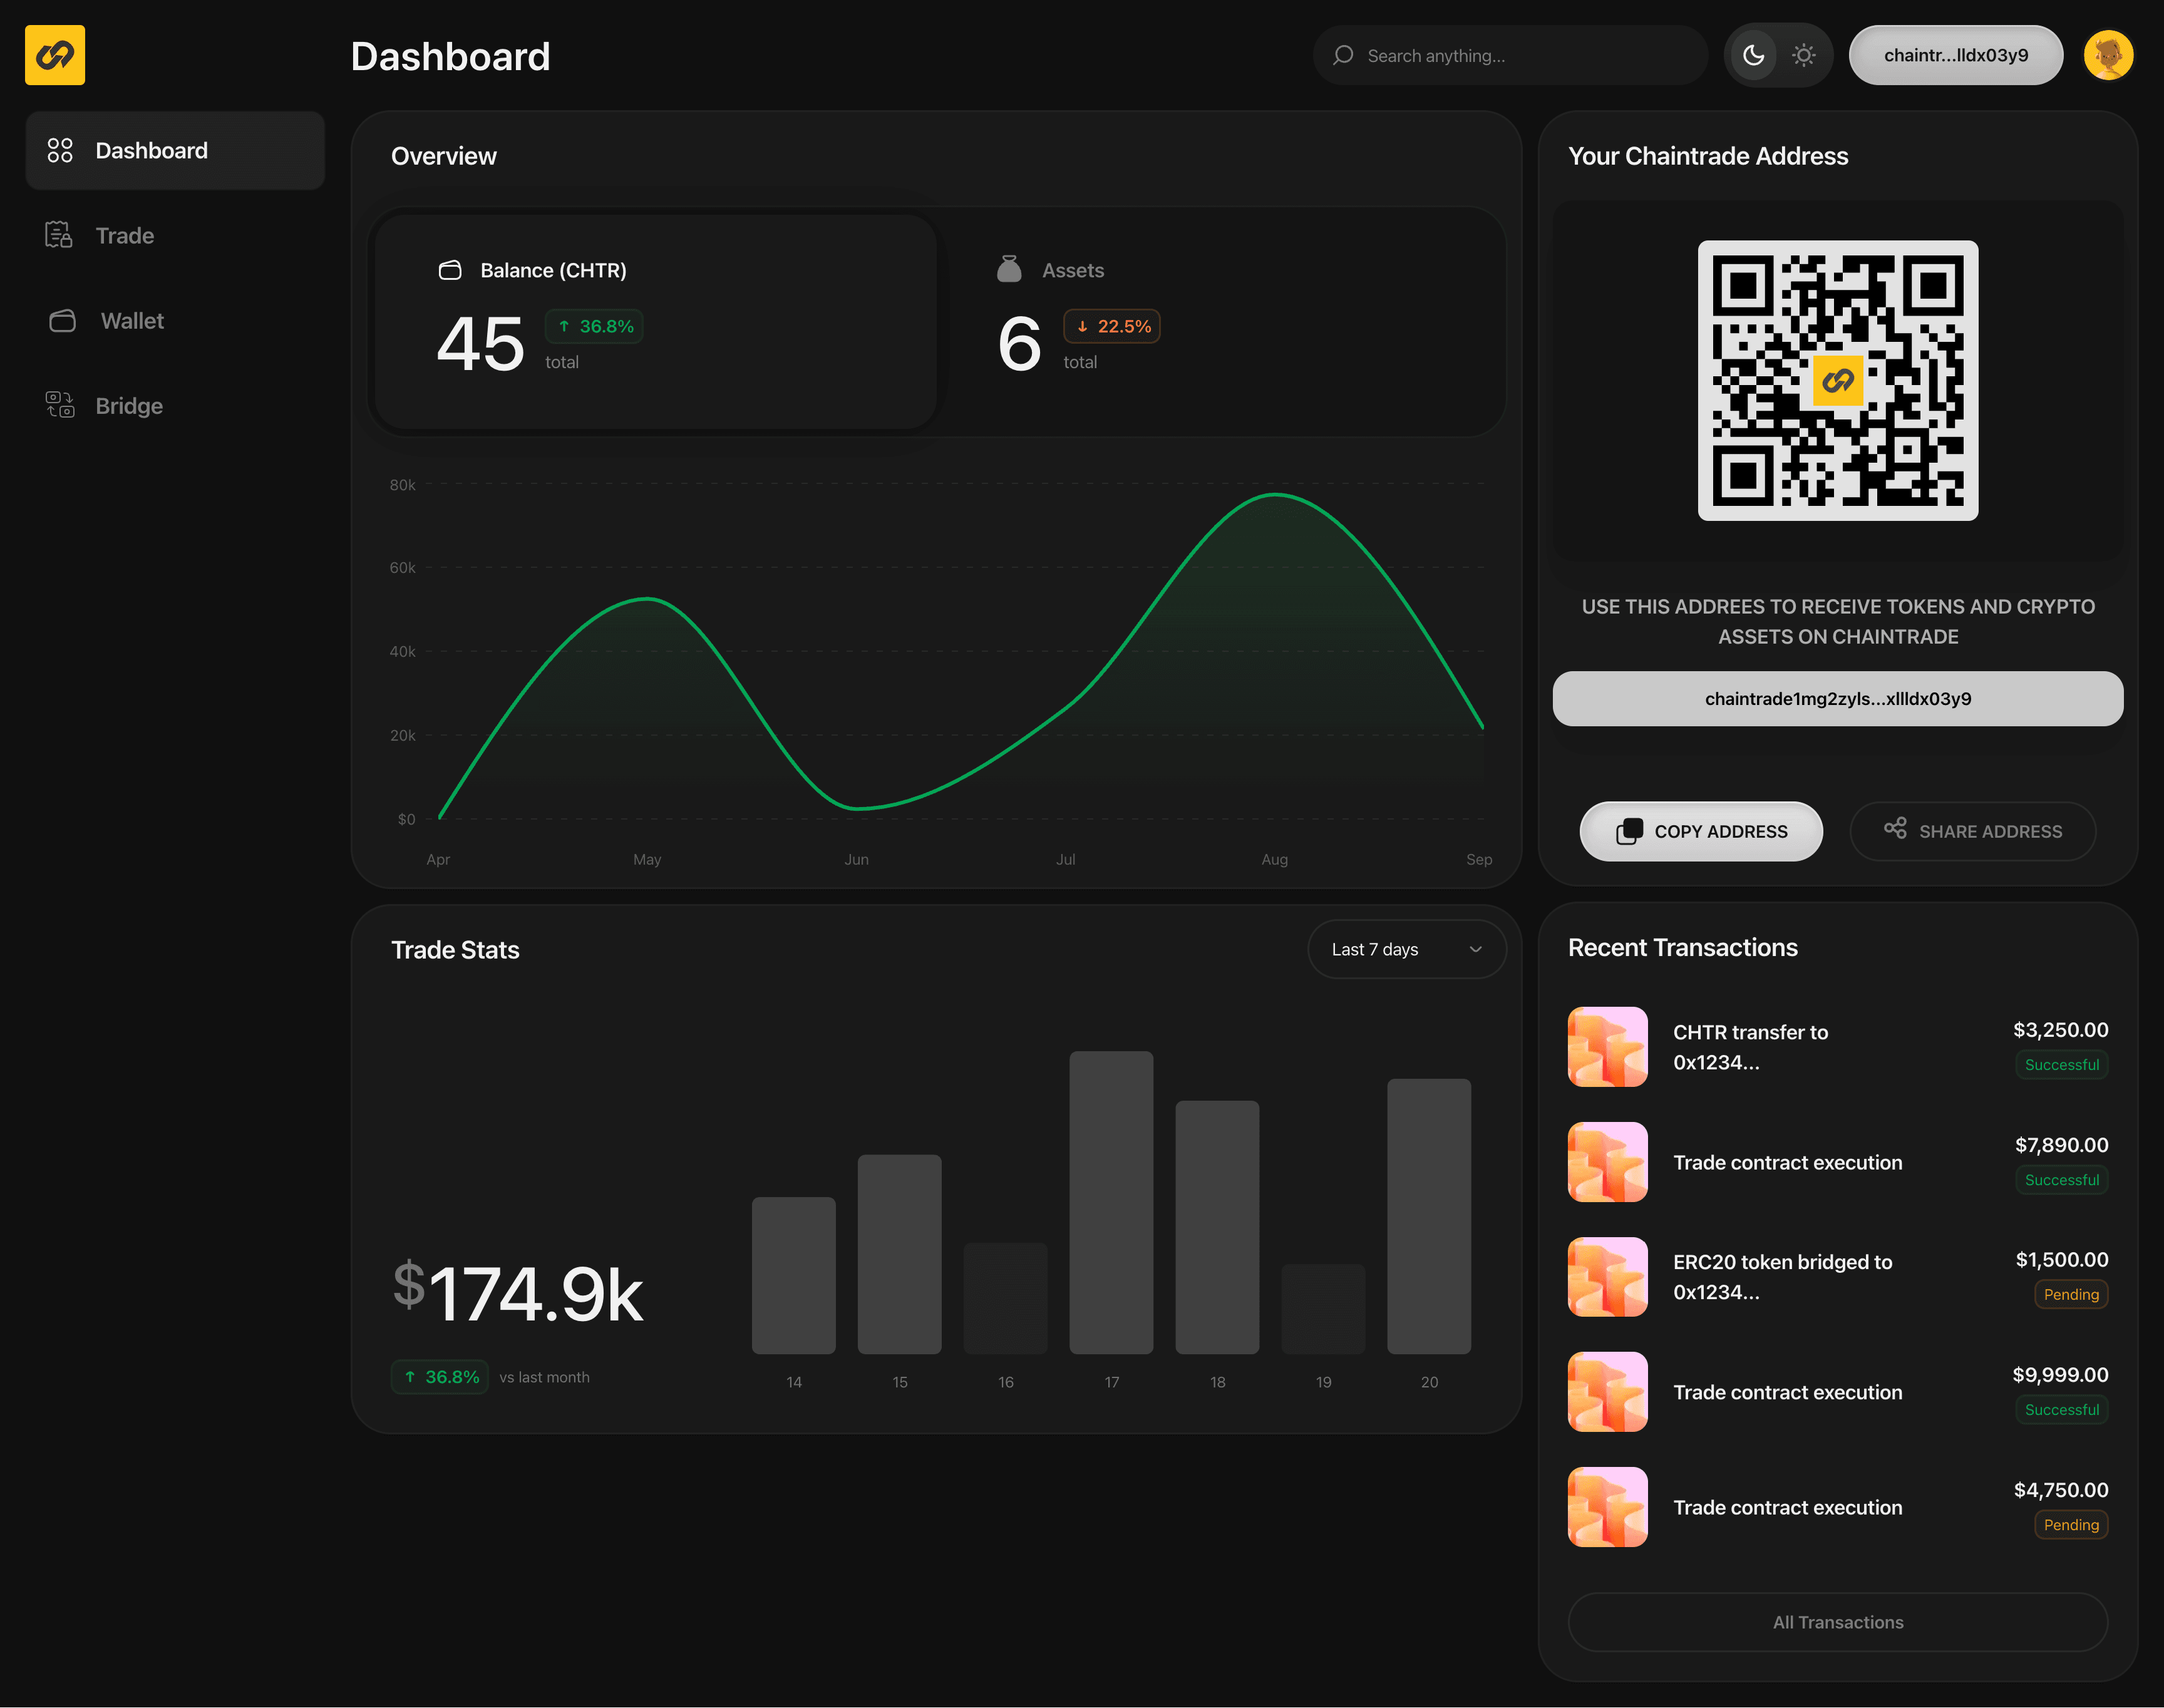Click the 36.8% vs last month badge
2164x1708 pixels.
tap(440, 1377)
